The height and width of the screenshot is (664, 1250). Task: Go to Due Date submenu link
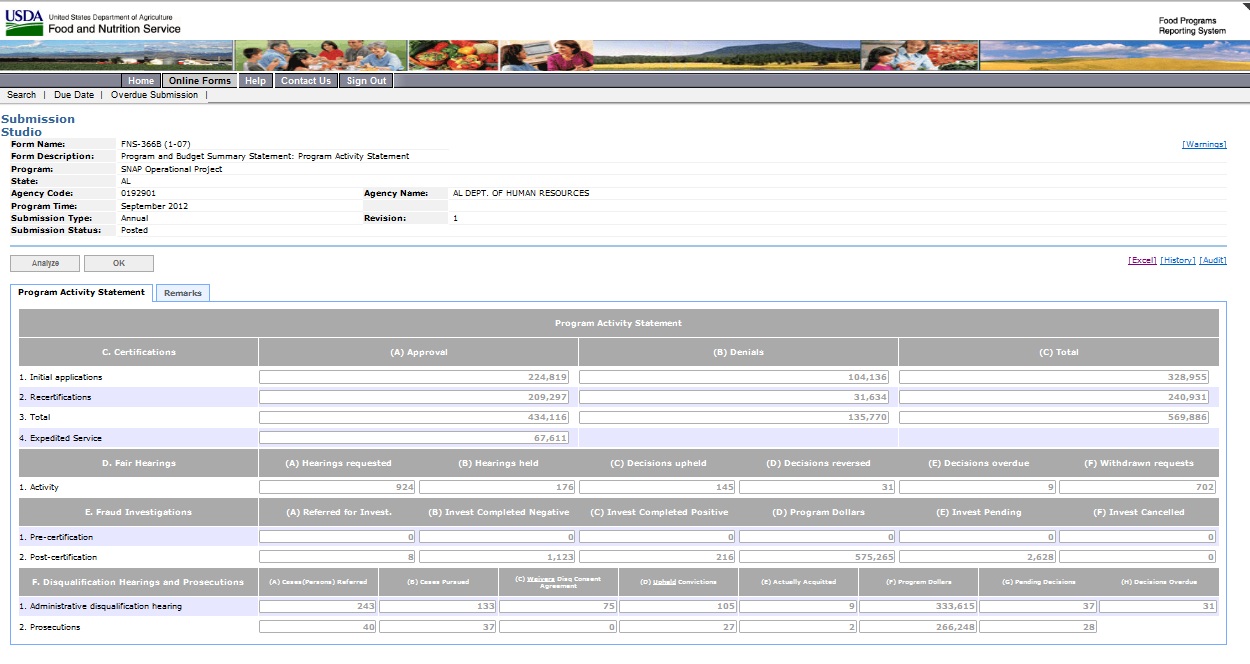pyautogui.click(x=74, y=95)
